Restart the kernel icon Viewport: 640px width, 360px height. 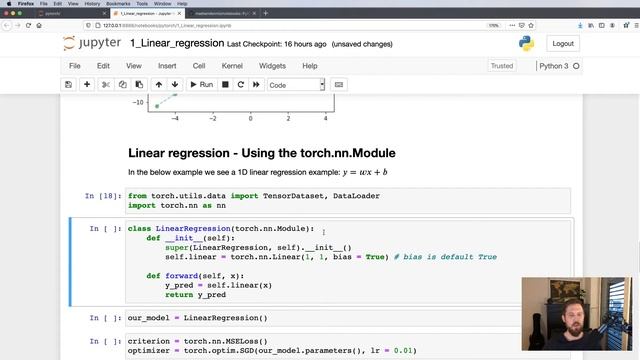(240, 84)
